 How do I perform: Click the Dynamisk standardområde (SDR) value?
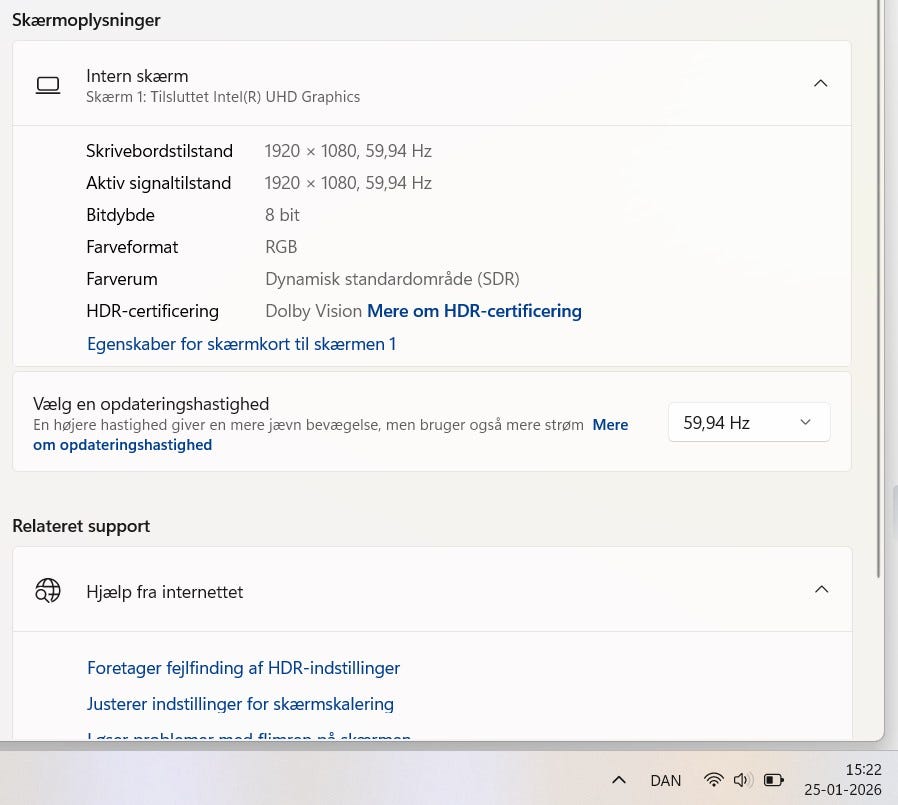click(x=392, y=279)
